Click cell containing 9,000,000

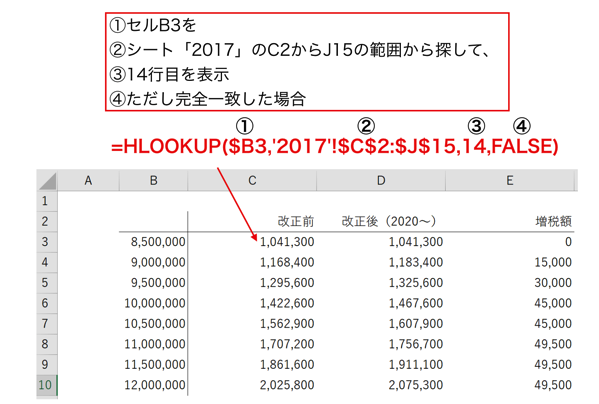click(x=154, y=262)
